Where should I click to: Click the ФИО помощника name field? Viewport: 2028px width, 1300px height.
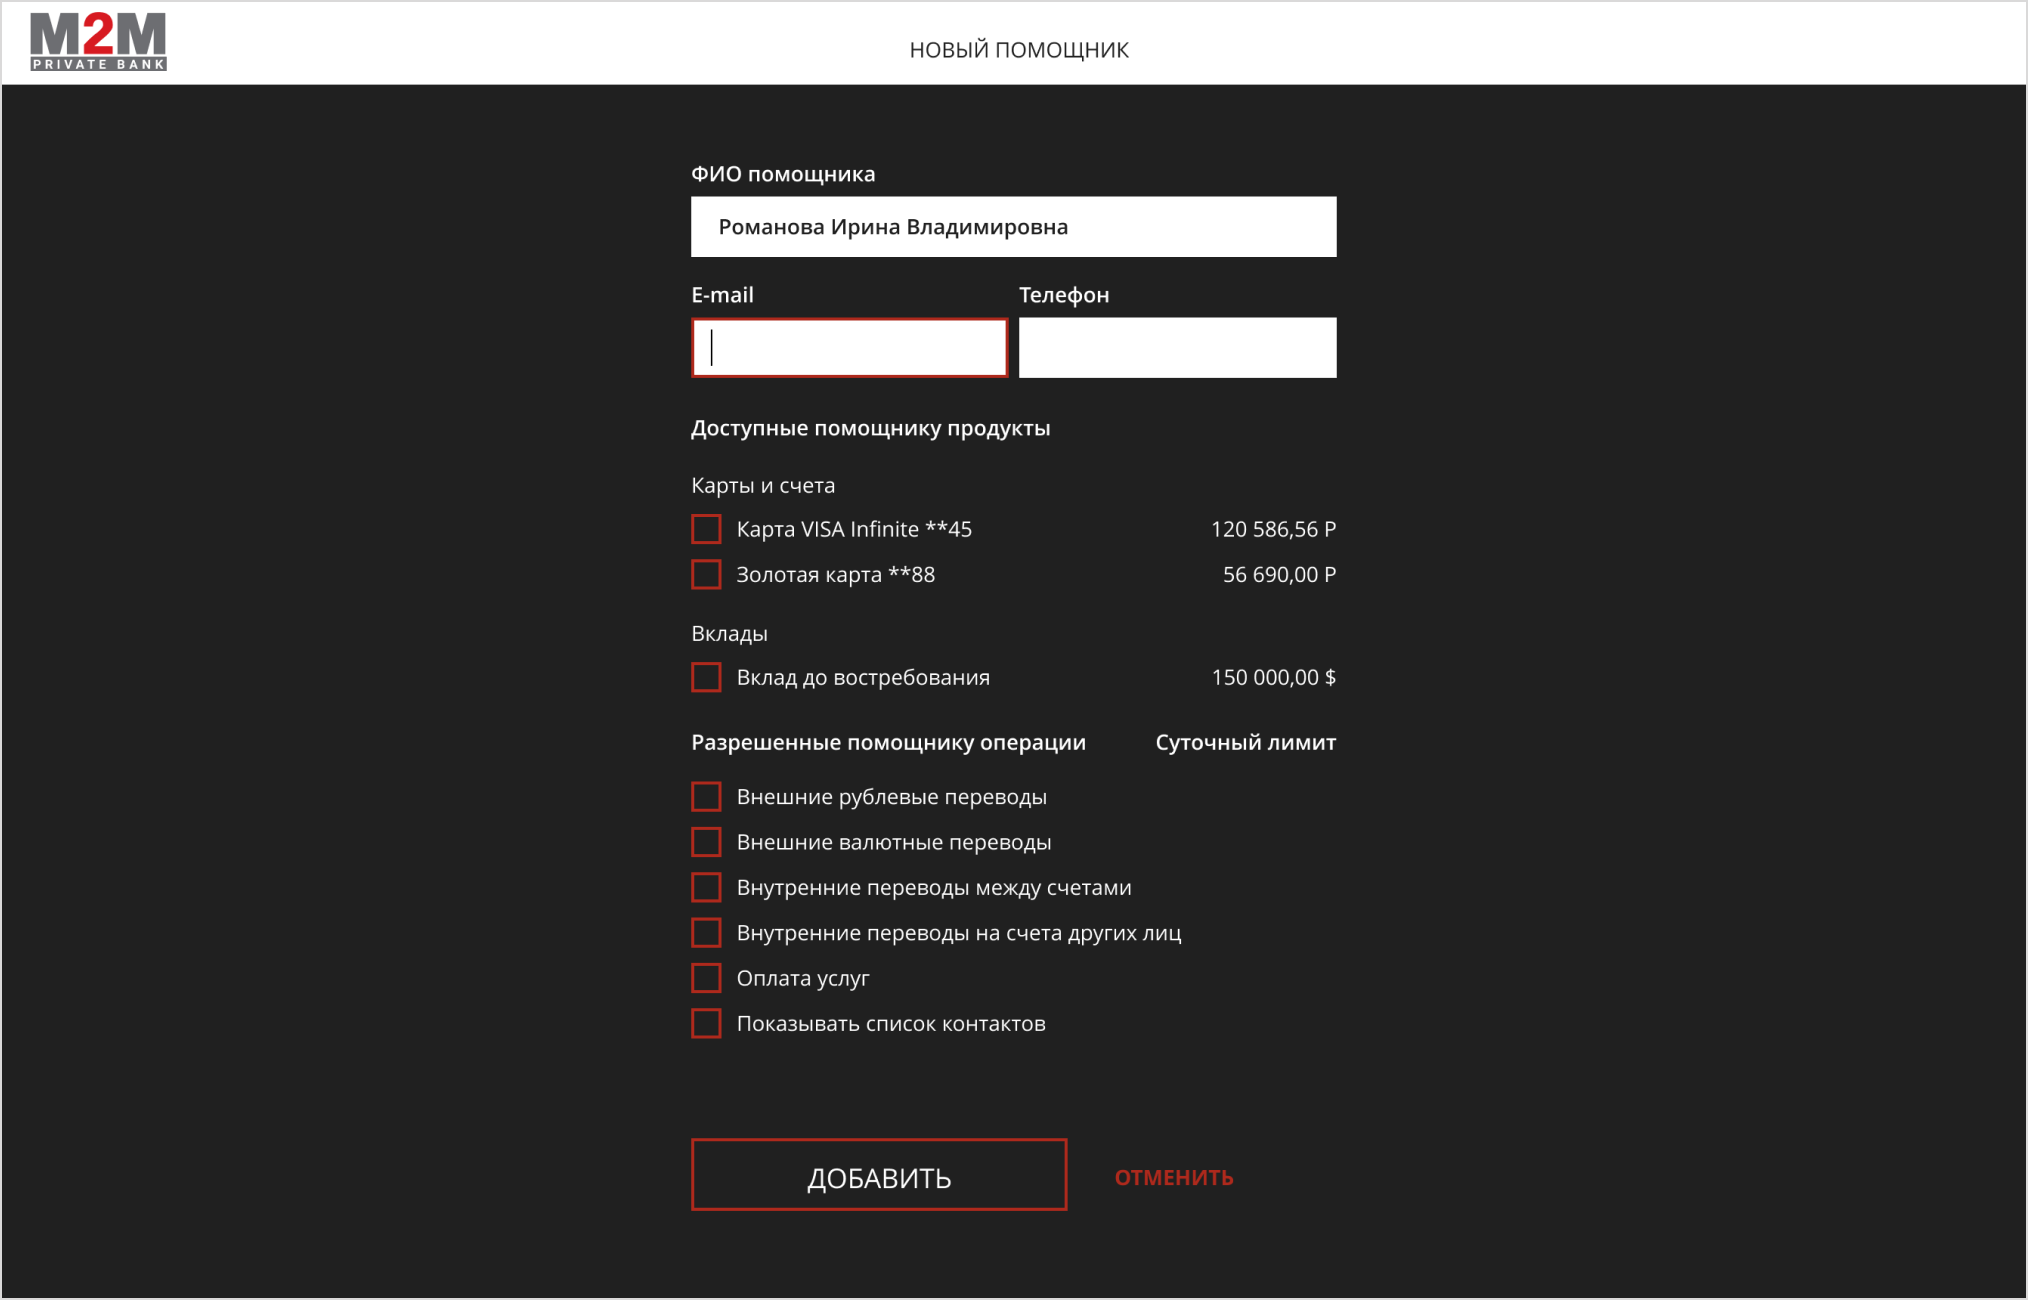1013,227
